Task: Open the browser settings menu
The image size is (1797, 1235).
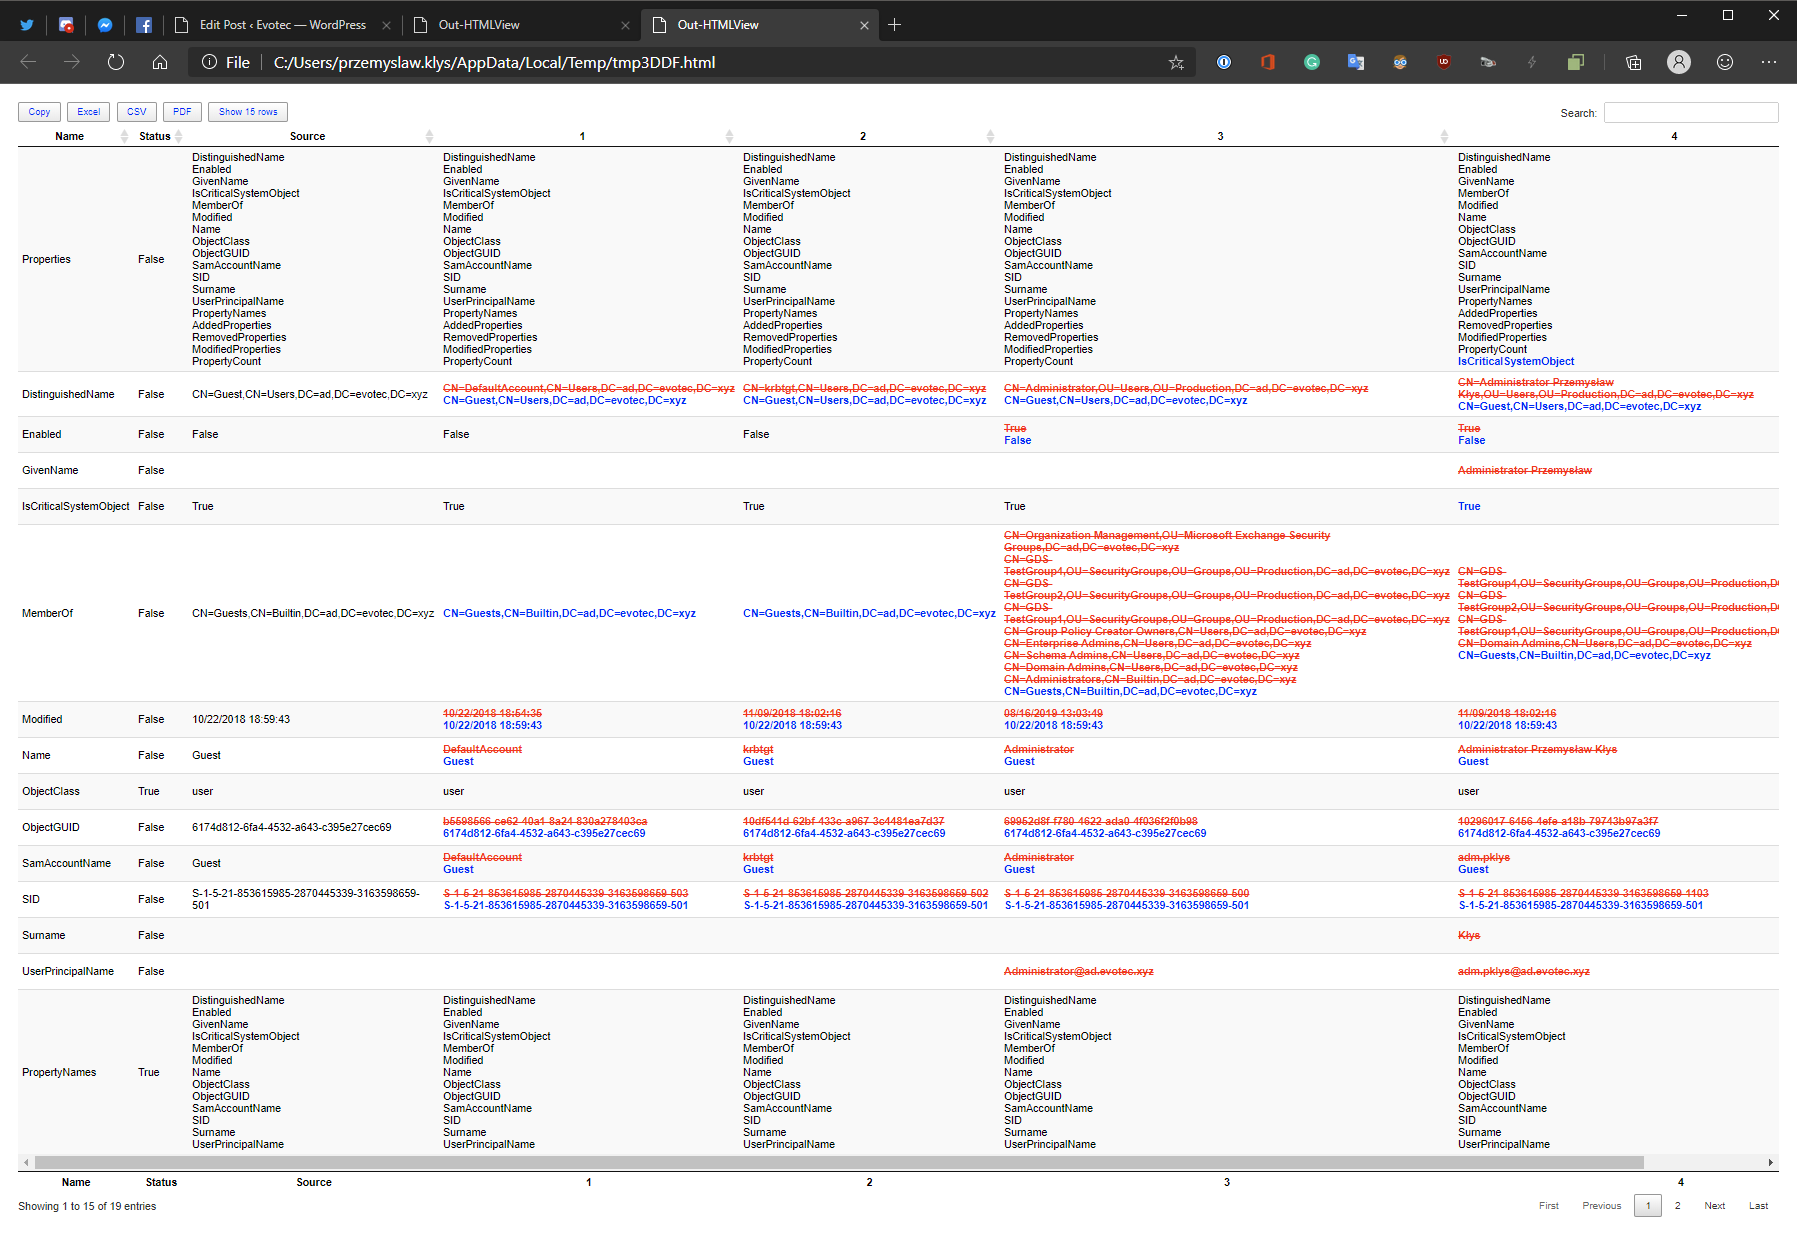Action: coord(1769,62)
